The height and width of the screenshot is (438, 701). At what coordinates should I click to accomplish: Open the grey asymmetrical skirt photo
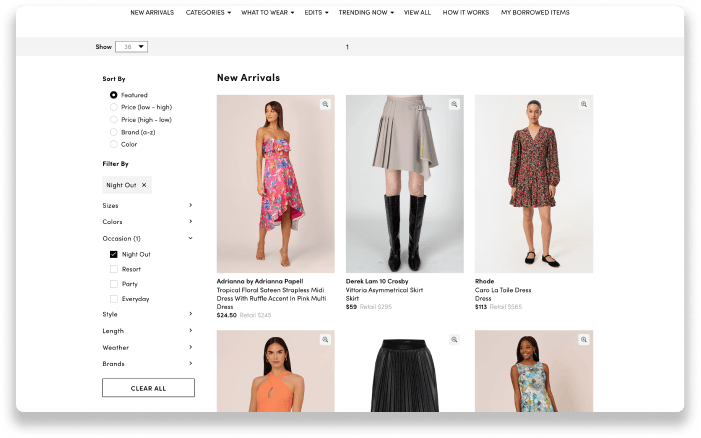[405, 184]
